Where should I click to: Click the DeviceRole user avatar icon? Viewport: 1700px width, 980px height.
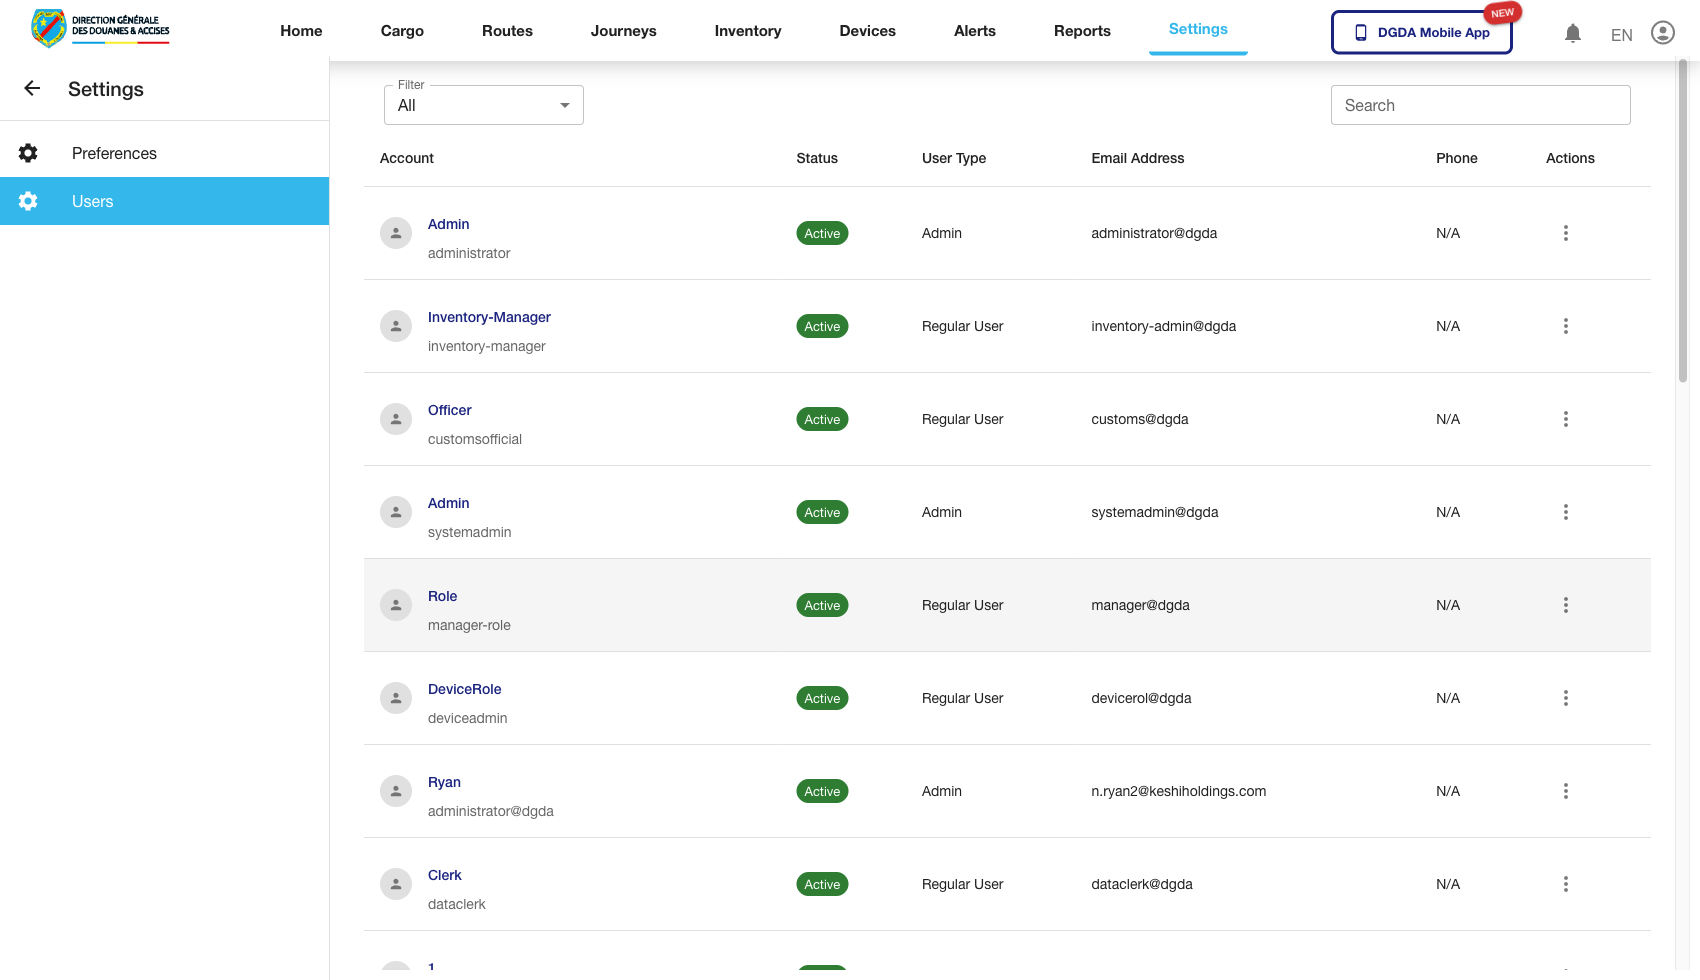[395, 698]
